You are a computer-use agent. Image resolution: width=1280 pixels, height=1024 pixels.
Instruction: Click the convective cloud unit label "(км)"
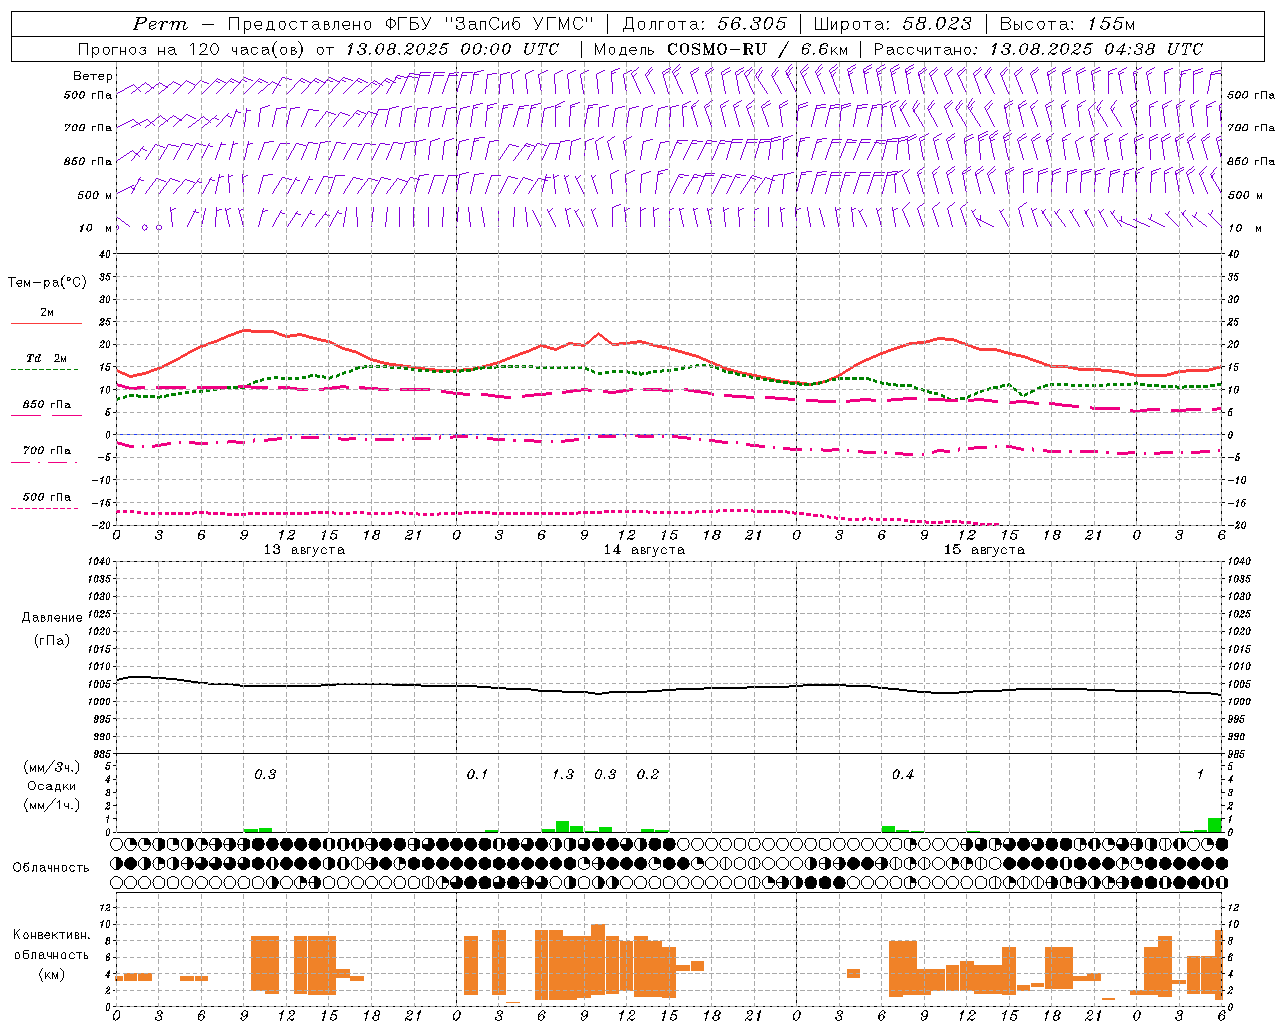pos(52,975)
